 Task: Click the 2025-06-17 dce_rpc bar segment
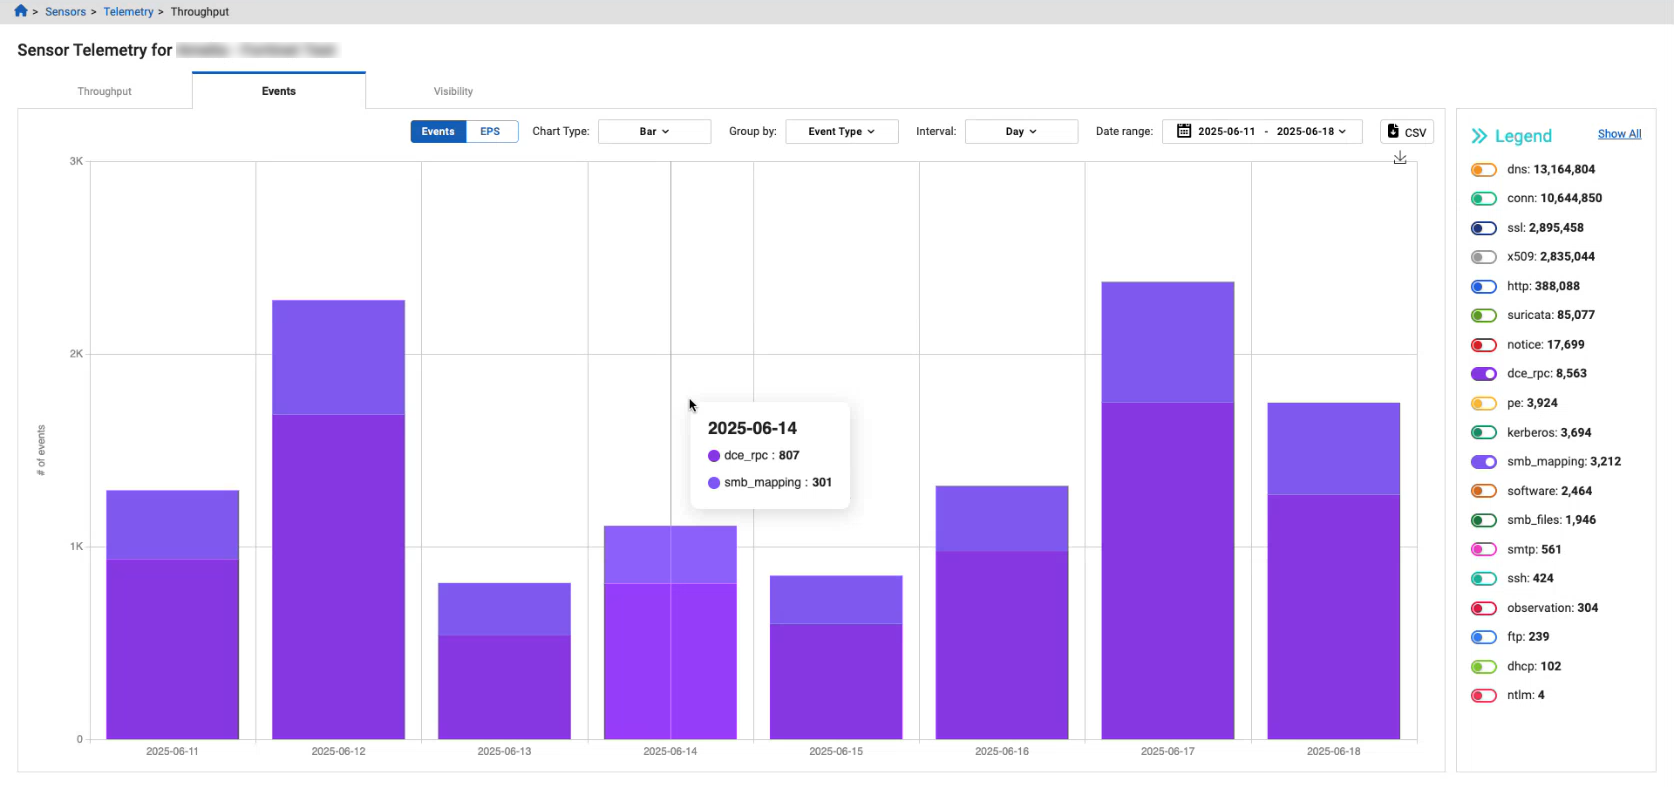(1167, 570)
